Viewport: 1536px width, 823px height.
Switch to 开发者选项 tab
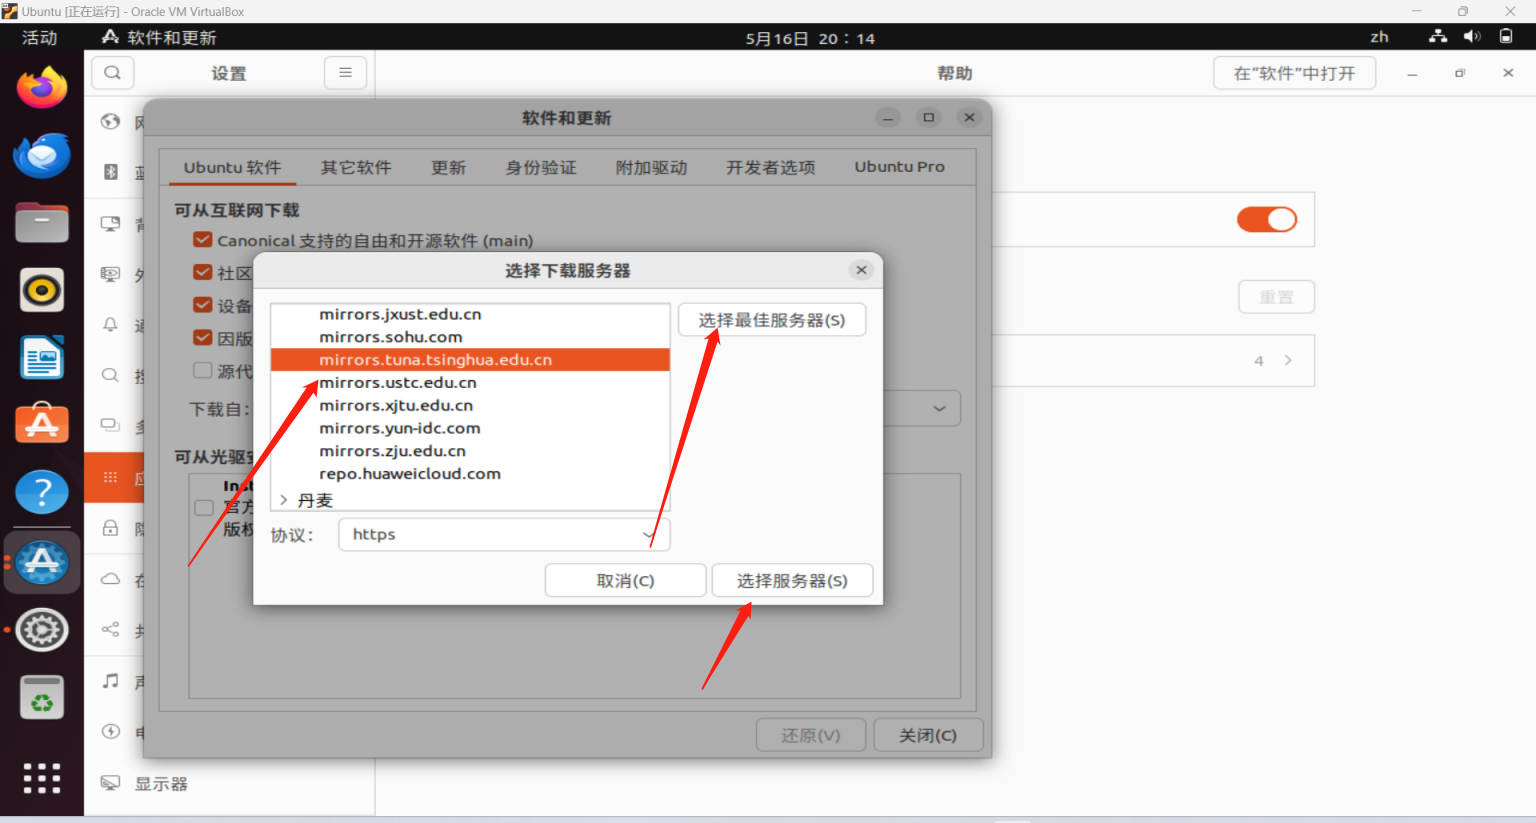tap(771, 167)
